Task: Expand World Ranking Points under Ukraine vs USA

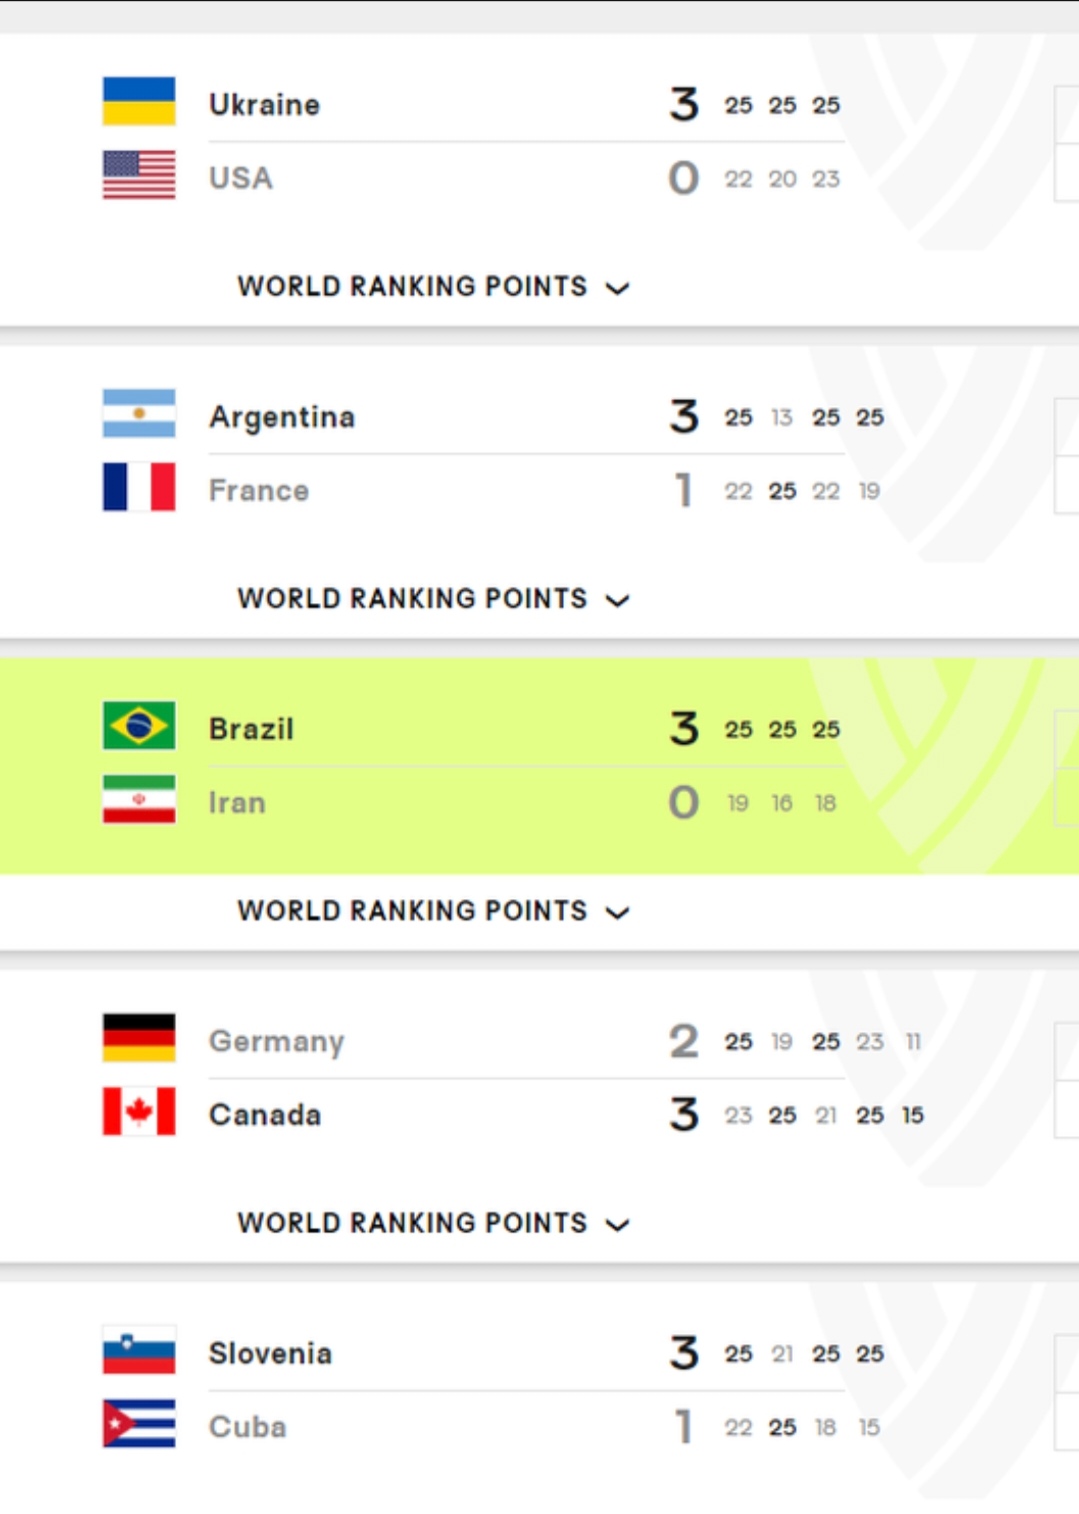Action: (433, 287)
